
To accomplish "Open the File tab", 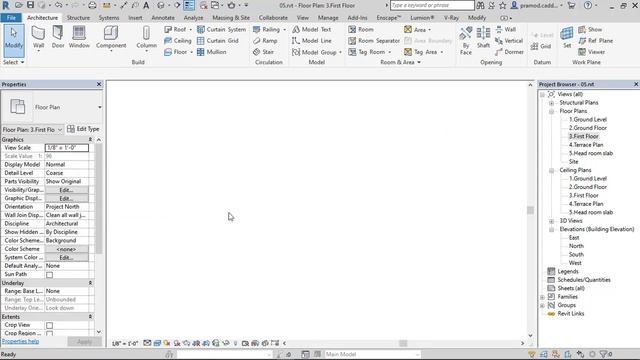I will point(11,18).
